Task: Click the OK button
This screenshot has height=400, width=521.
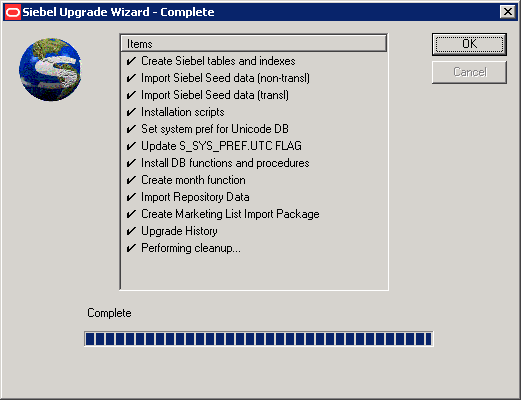Action: point(469,44)
